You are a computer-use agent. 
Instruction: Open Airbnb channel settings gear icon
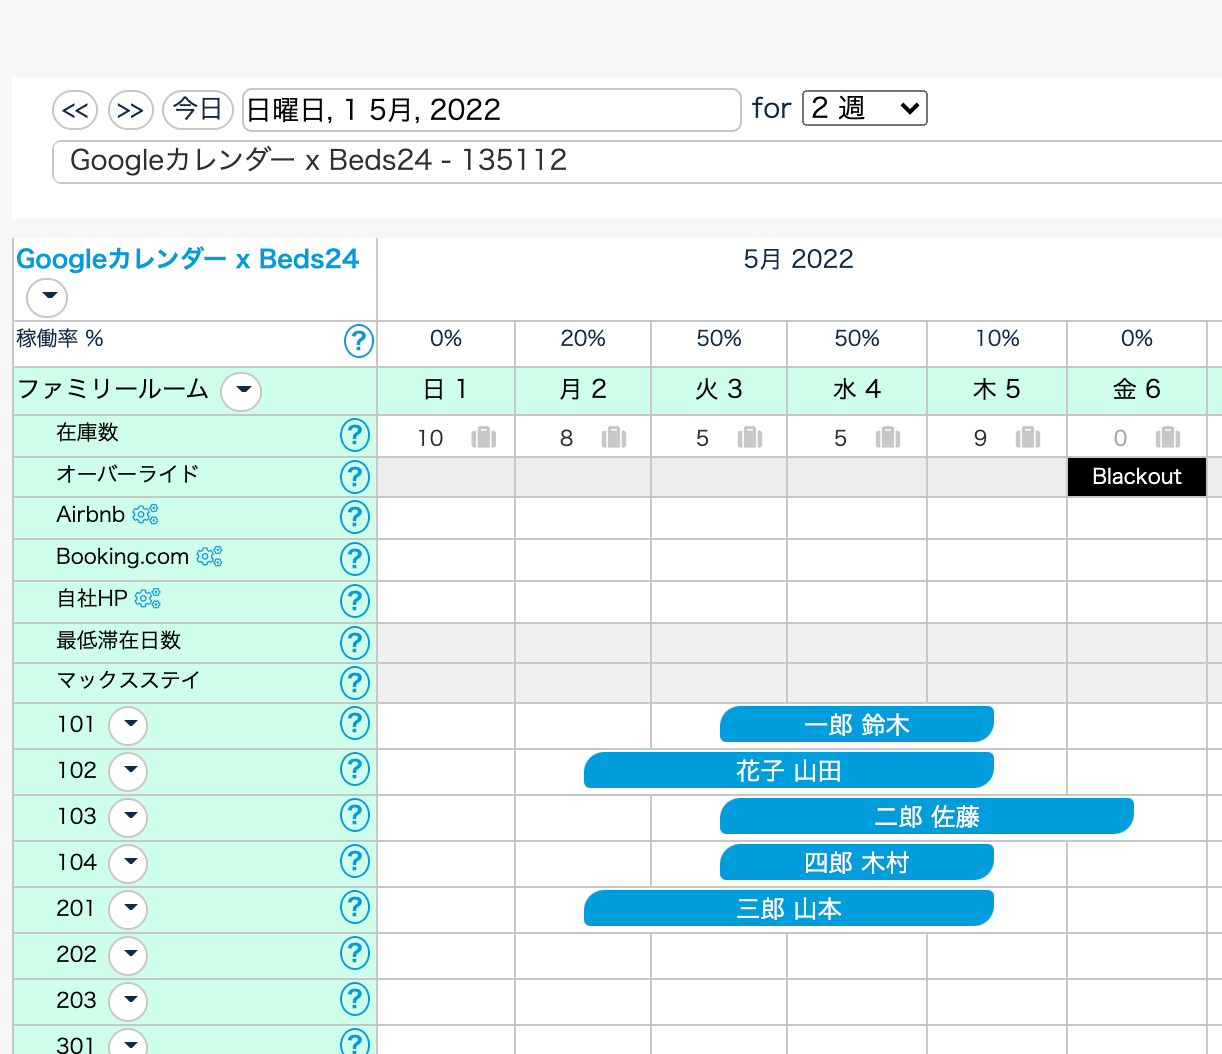tap(145, 515)
